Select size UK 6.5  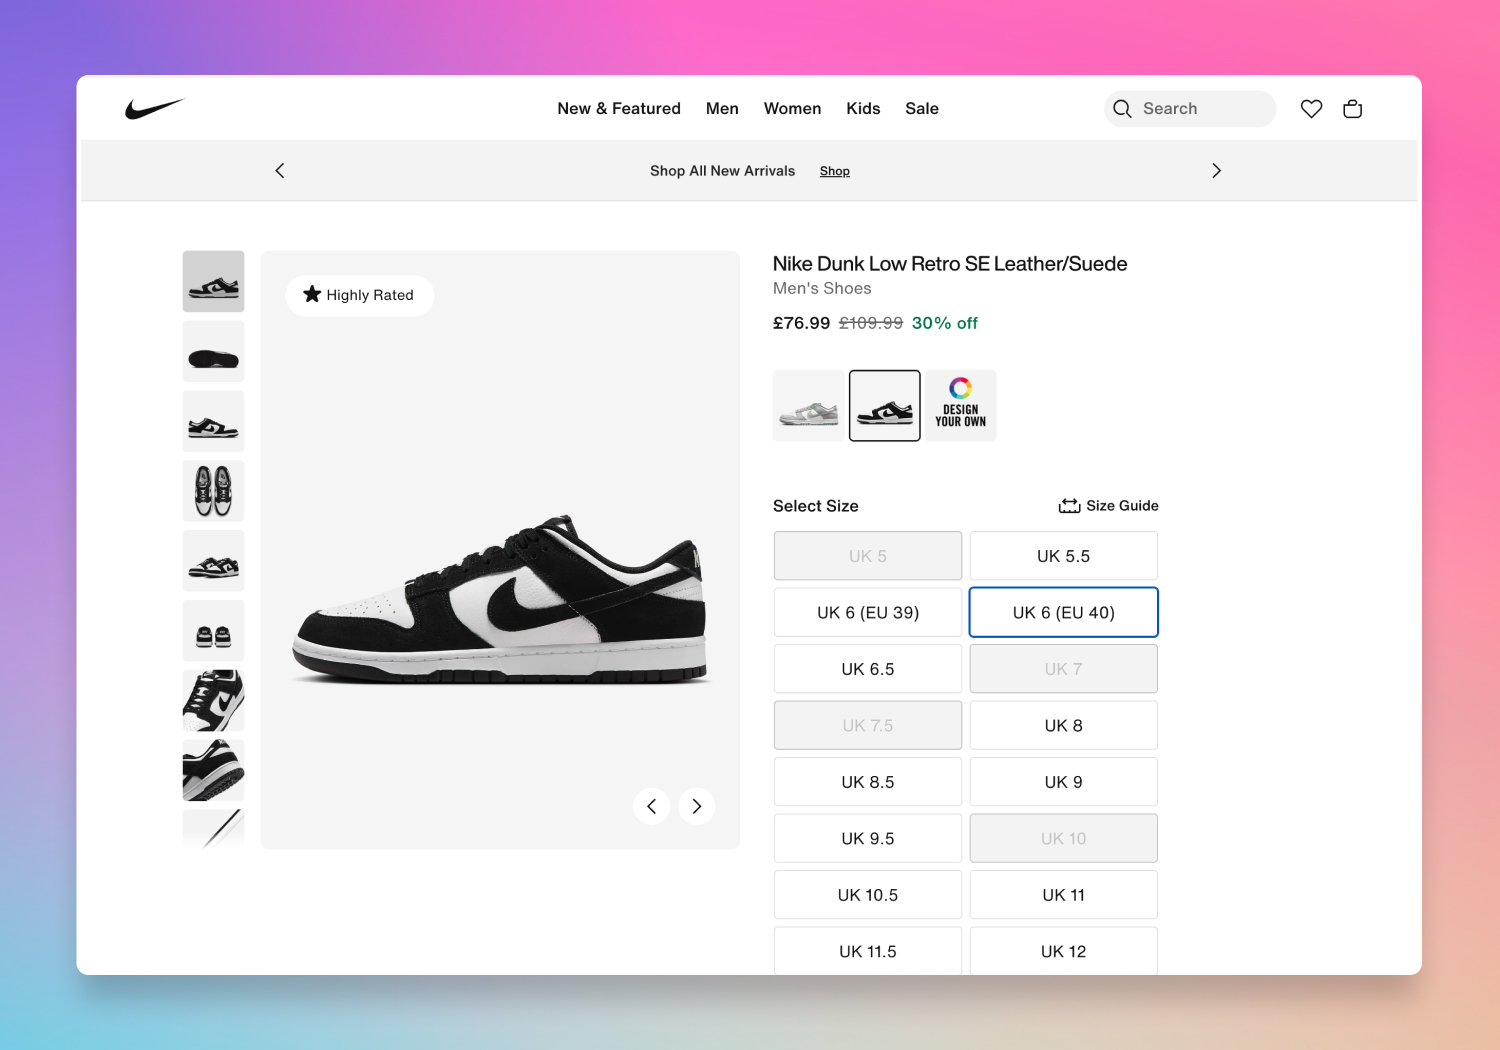click(x=868, y=669)
